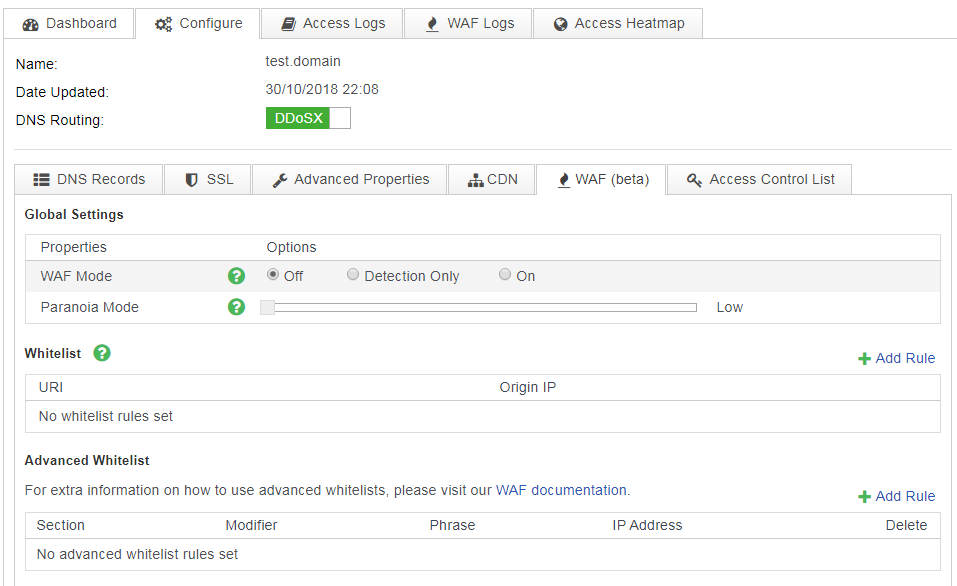
Task: Click the Paranoia Mode help icon
Action: tap(236, 307)
